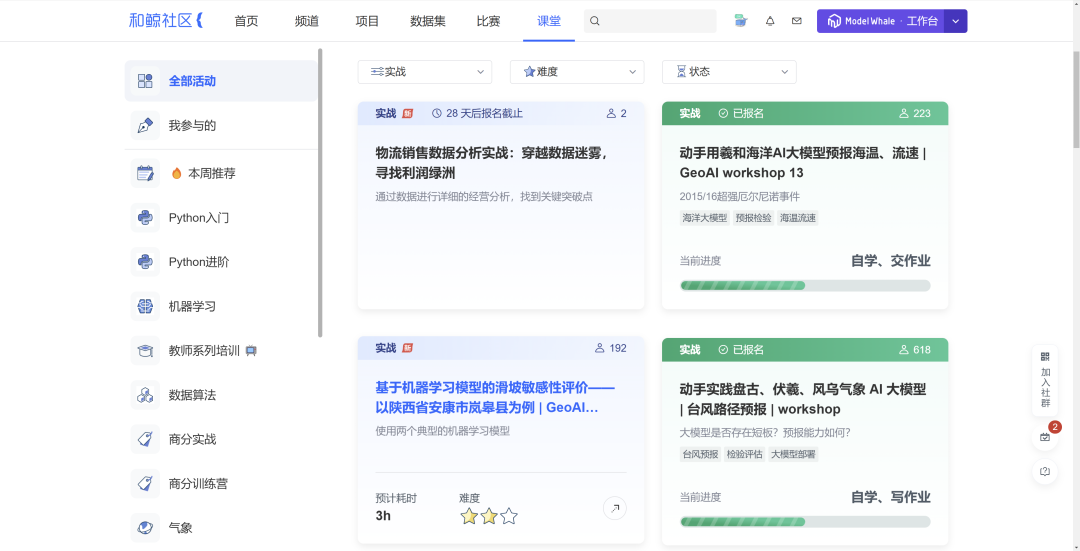Click the 28 天后报名截止 text
This screenshot has height=551, width=1080.
pos(484,114)
